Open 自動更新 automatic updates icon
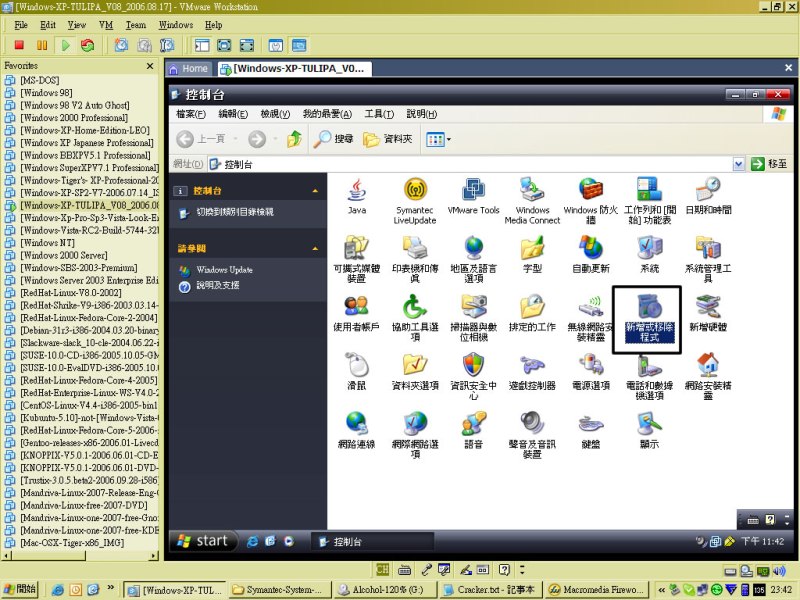 tap(591, 248)
